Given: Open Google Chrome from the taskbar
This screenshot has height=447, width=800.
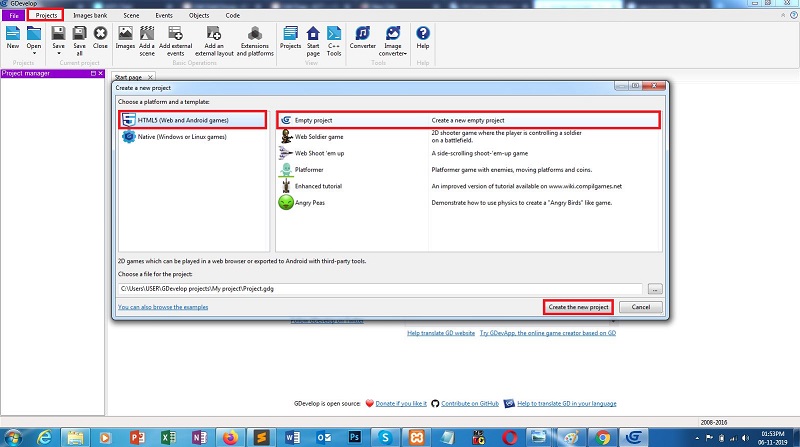Looking at the screenshot, I should click(x=603, y=437).
